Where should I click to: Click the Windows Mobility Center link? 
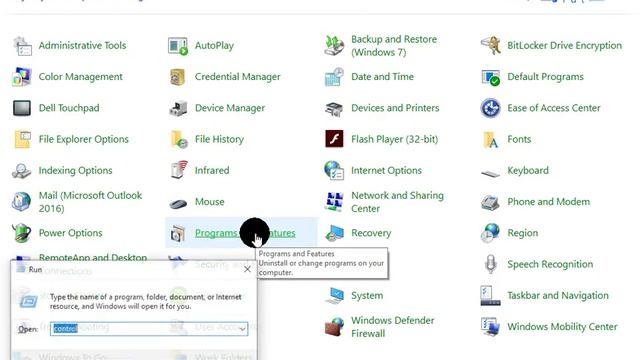(x=562, y=327)
